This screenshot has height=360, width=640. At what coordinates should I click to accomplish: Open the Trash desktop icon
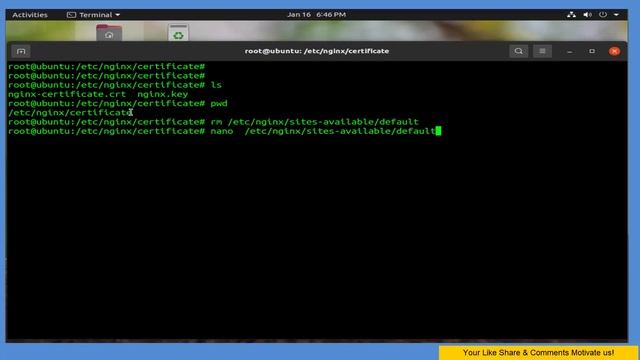point(178,33)
